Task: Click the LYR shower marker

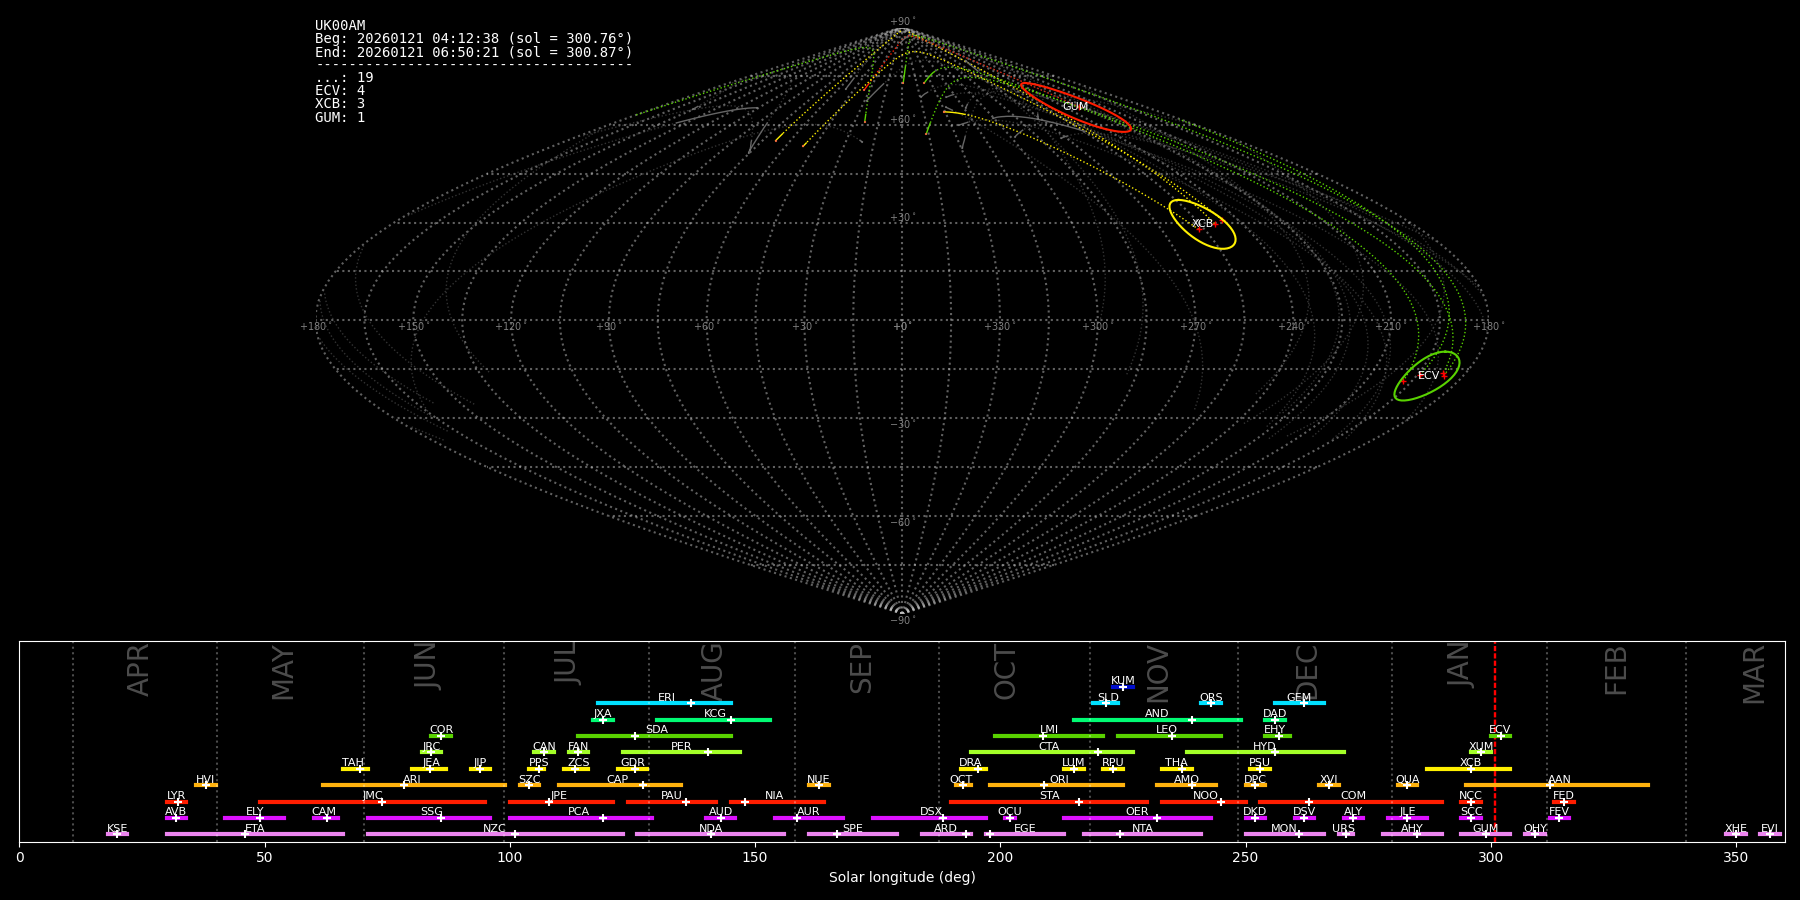Action: [177, 802]
